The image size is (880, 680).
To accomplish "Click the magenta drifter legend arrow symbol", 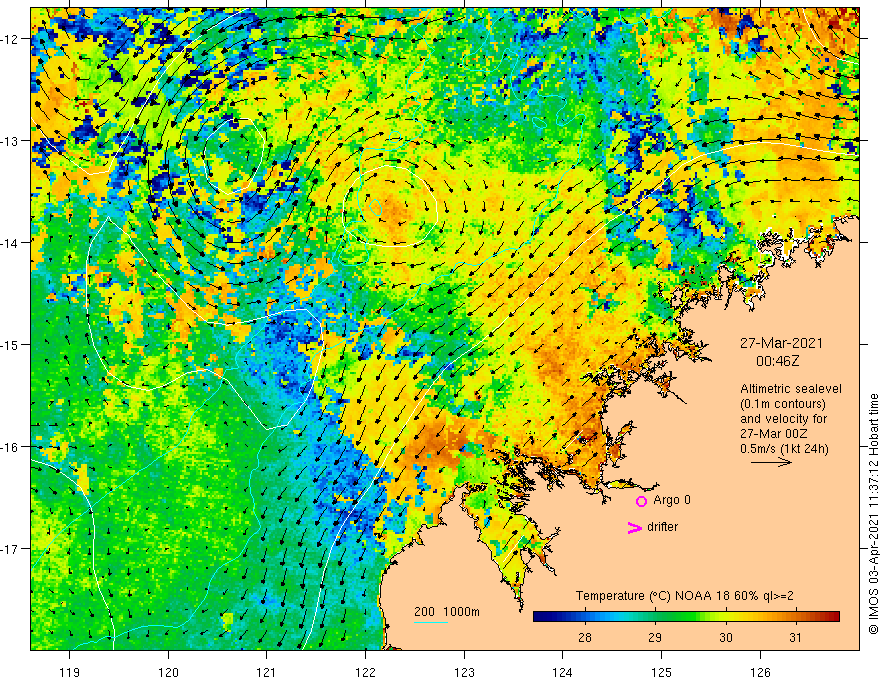I will point(635,527).
